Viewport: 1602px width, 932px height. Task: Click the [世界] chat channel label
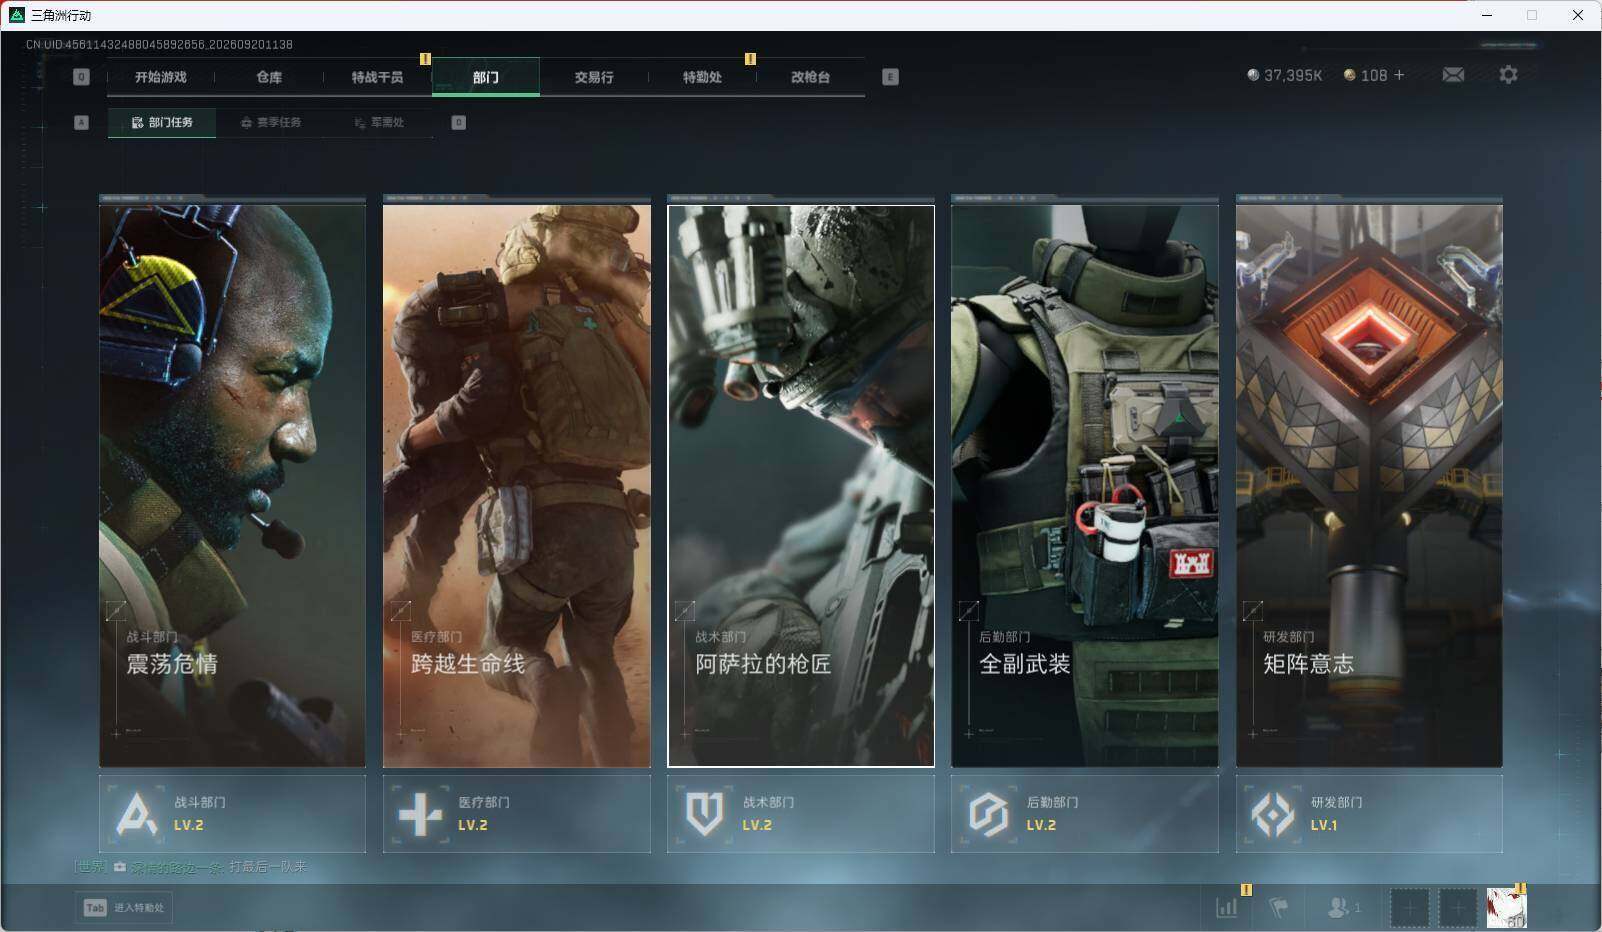click(91, 867)
